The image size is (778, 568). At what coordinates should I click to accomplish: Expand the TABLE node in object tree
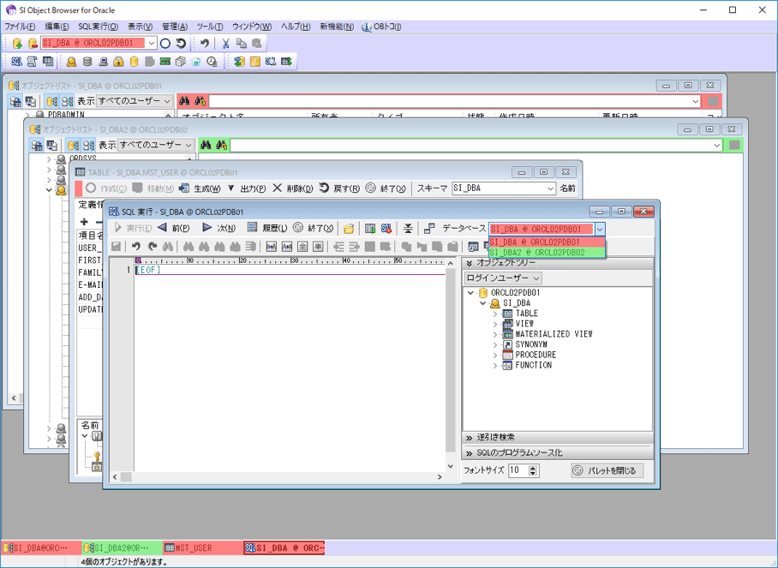click(494, 314)
